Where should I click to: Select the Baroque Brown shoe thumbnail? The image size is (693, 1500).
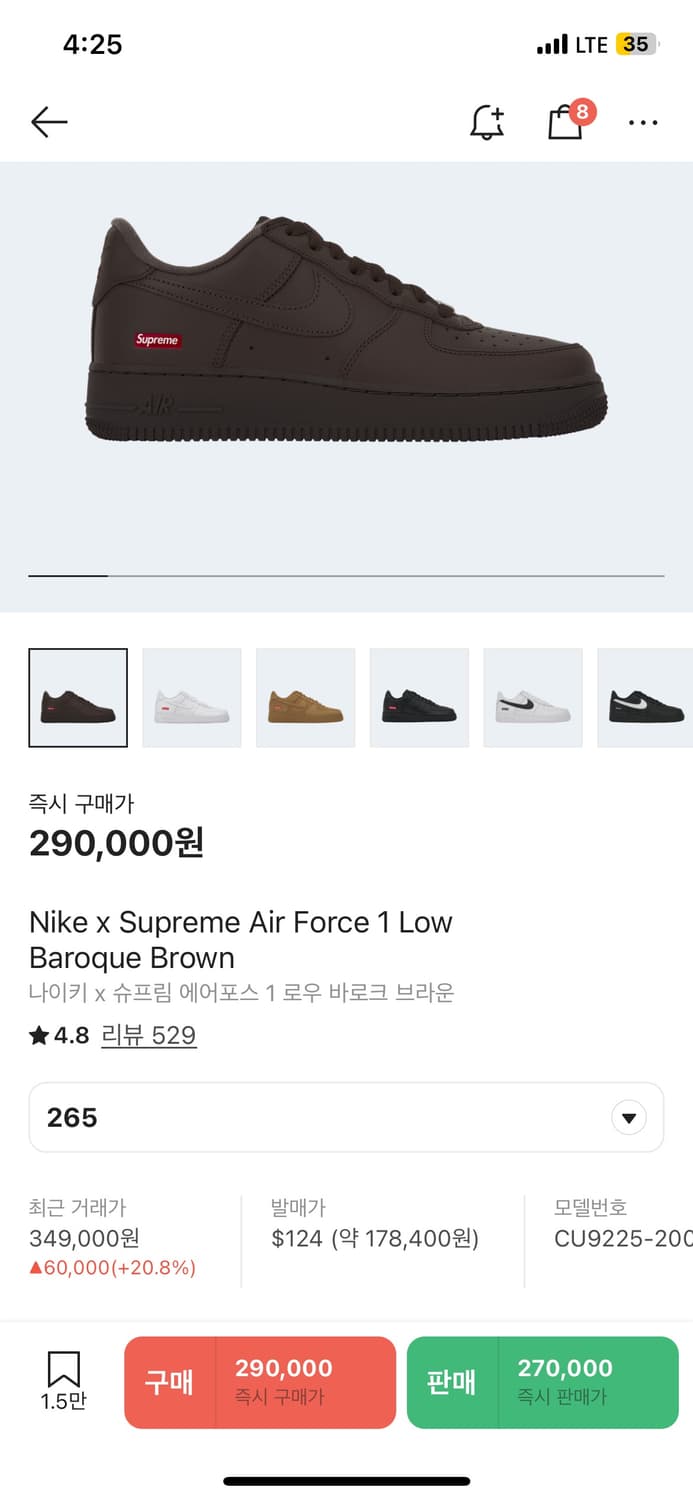click(78, 698)
